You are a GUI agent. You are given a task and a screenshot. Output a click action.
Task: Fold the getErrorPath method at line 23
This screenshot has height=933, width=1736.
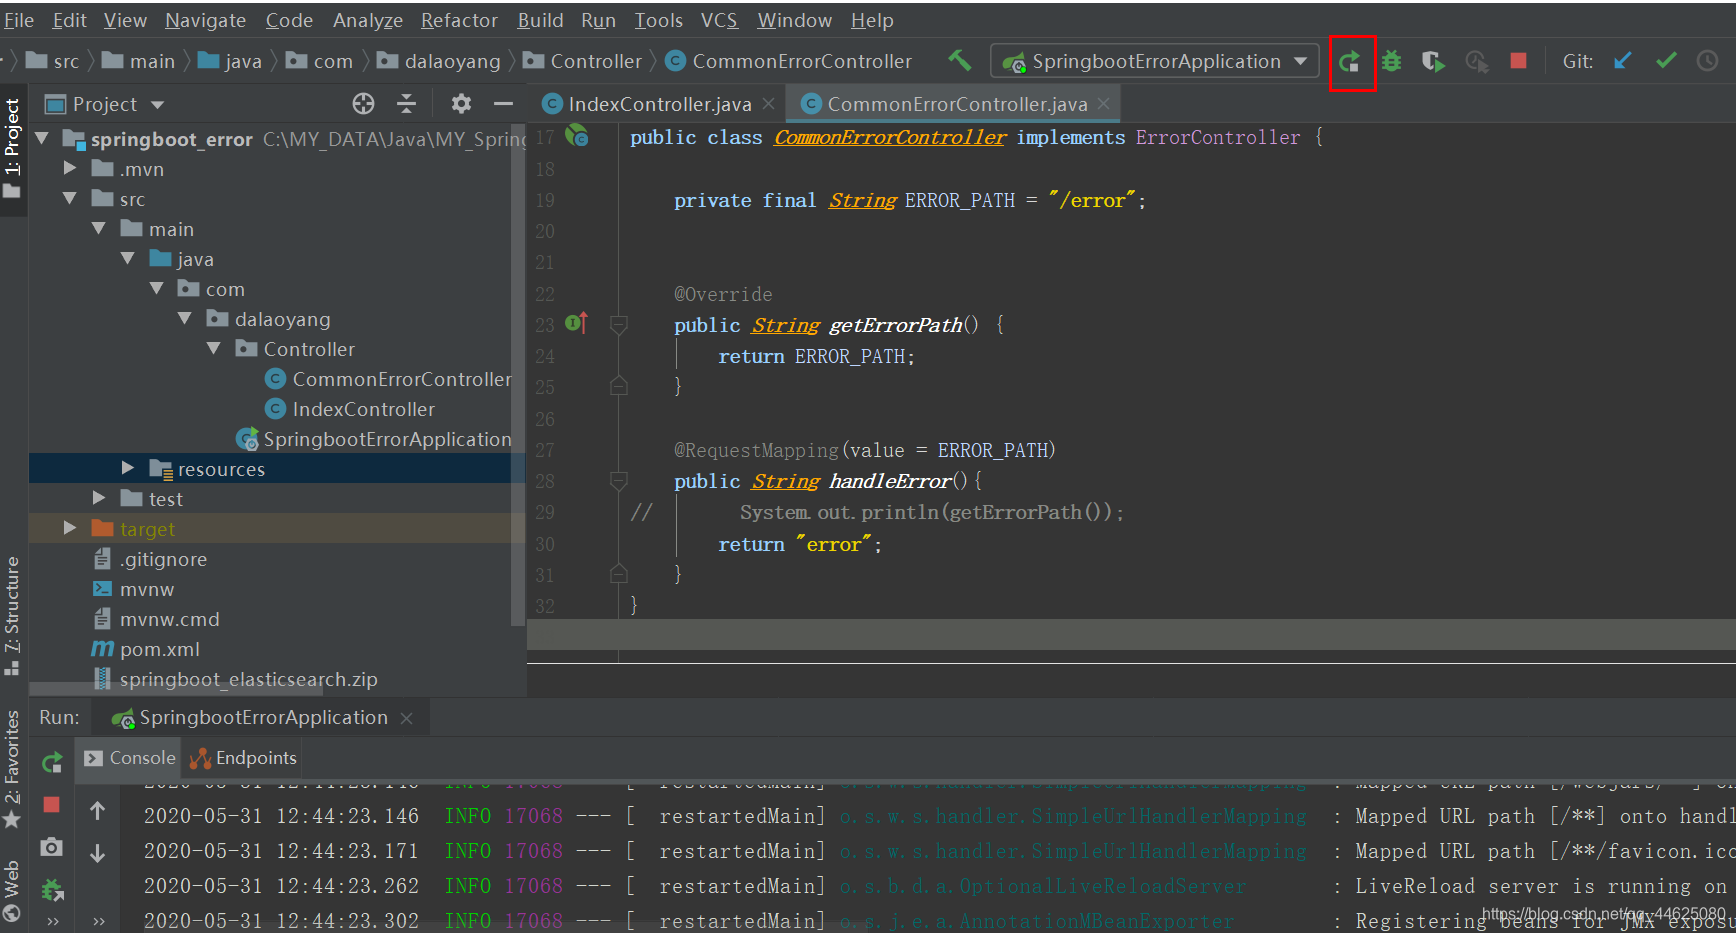(x=619, y=324)
